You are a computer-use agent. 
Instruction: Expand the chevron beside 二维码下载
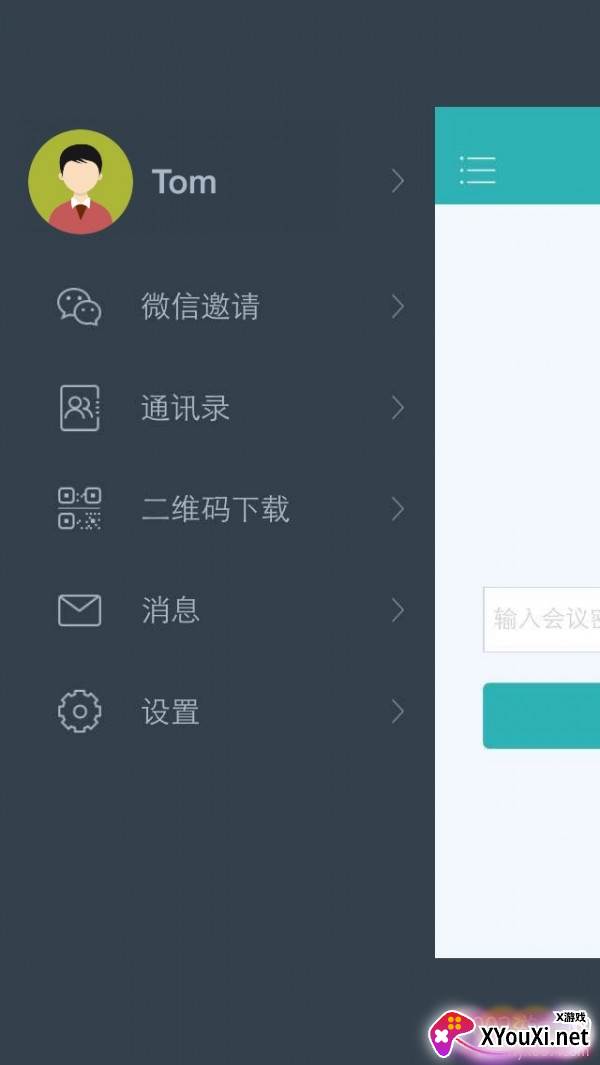tap(398, 509)
